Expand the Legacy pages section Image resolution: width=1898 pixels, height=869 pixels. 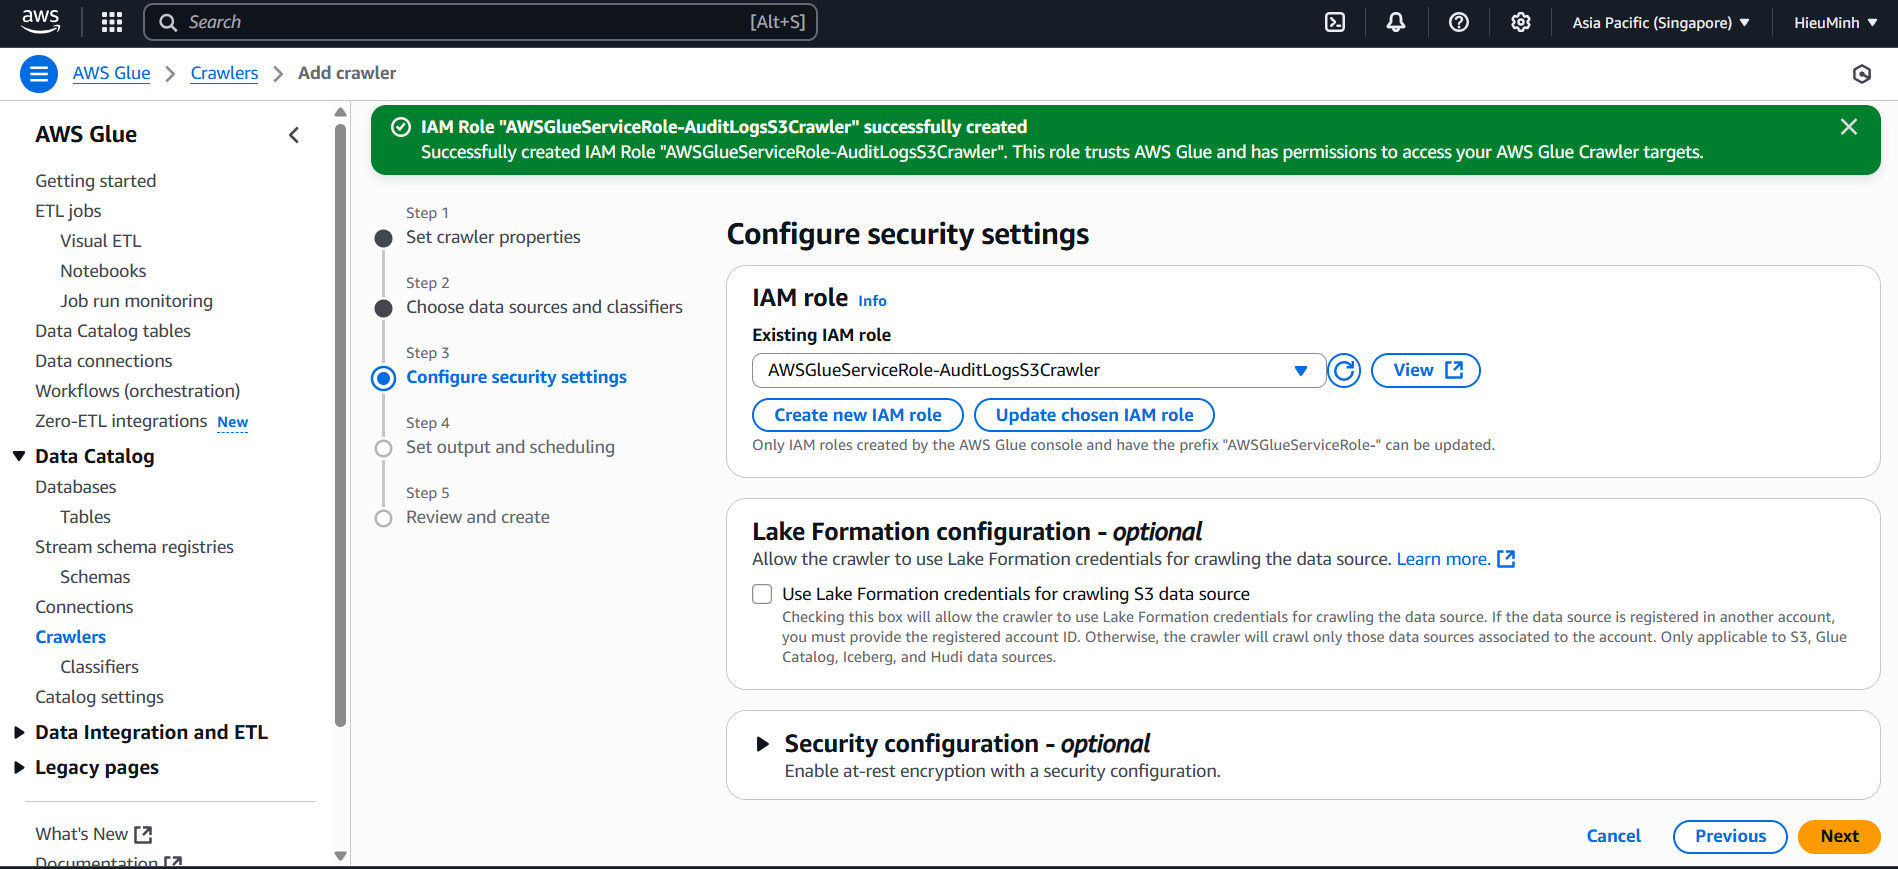pyautogui.click(x=19, y=768)
